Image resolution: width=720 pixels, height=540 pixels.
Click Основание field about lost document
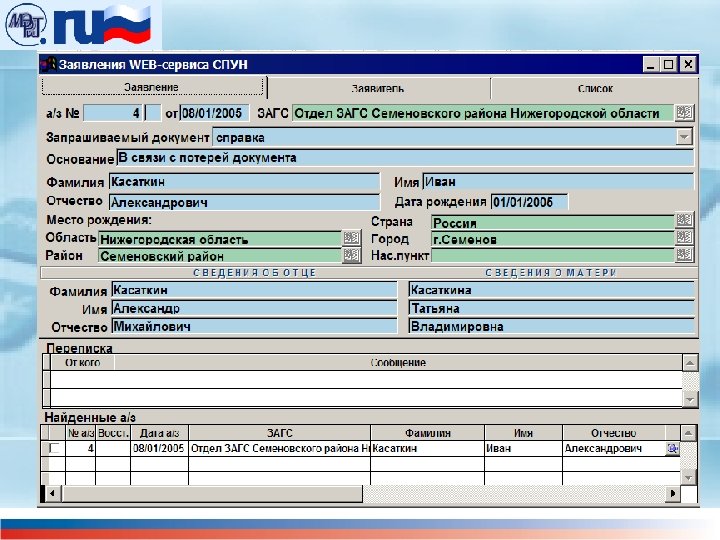click(405, 158)
